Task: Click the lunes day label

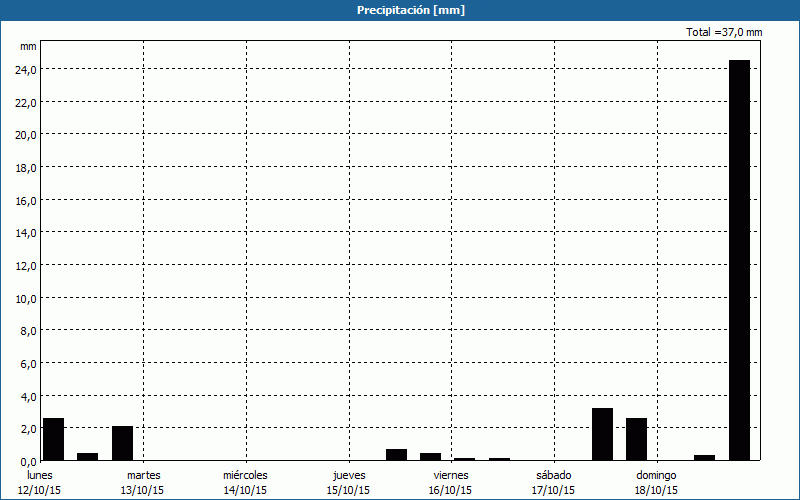Action: pyautogui.click(x=40, y=475)
